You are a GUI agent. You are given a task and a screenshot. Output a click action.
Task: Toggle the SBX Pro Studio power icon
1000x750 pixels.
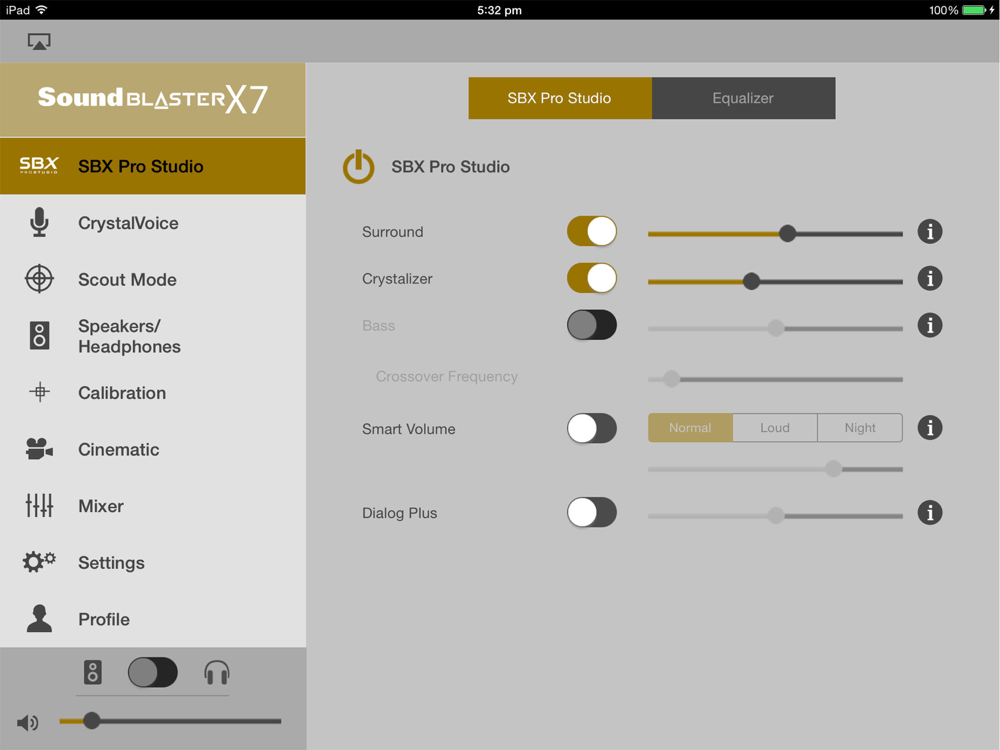click(358, 167)
